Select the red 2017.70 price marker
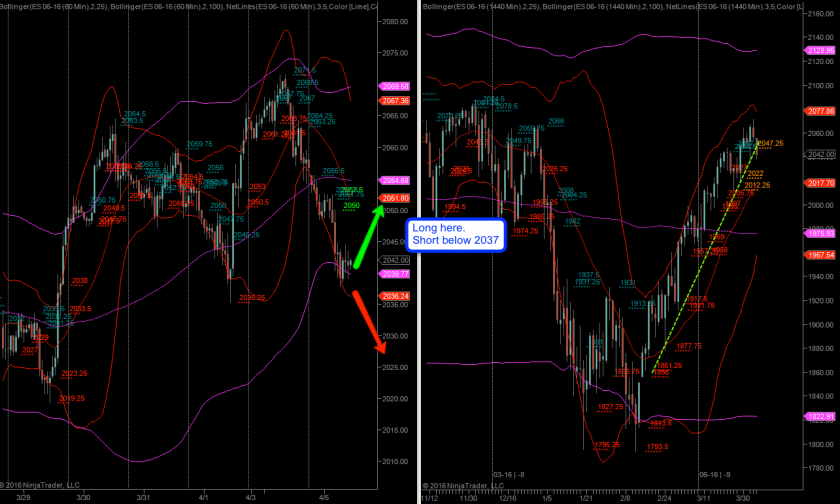 820,183
